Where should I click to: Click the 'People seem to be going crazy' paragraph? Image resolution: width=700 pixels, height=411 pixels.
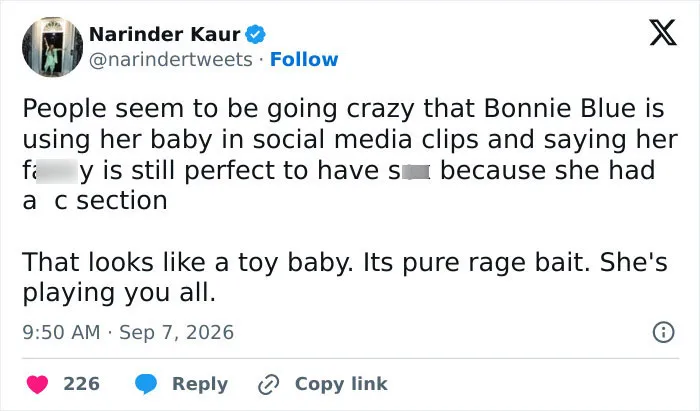click(x=350, y=154)
